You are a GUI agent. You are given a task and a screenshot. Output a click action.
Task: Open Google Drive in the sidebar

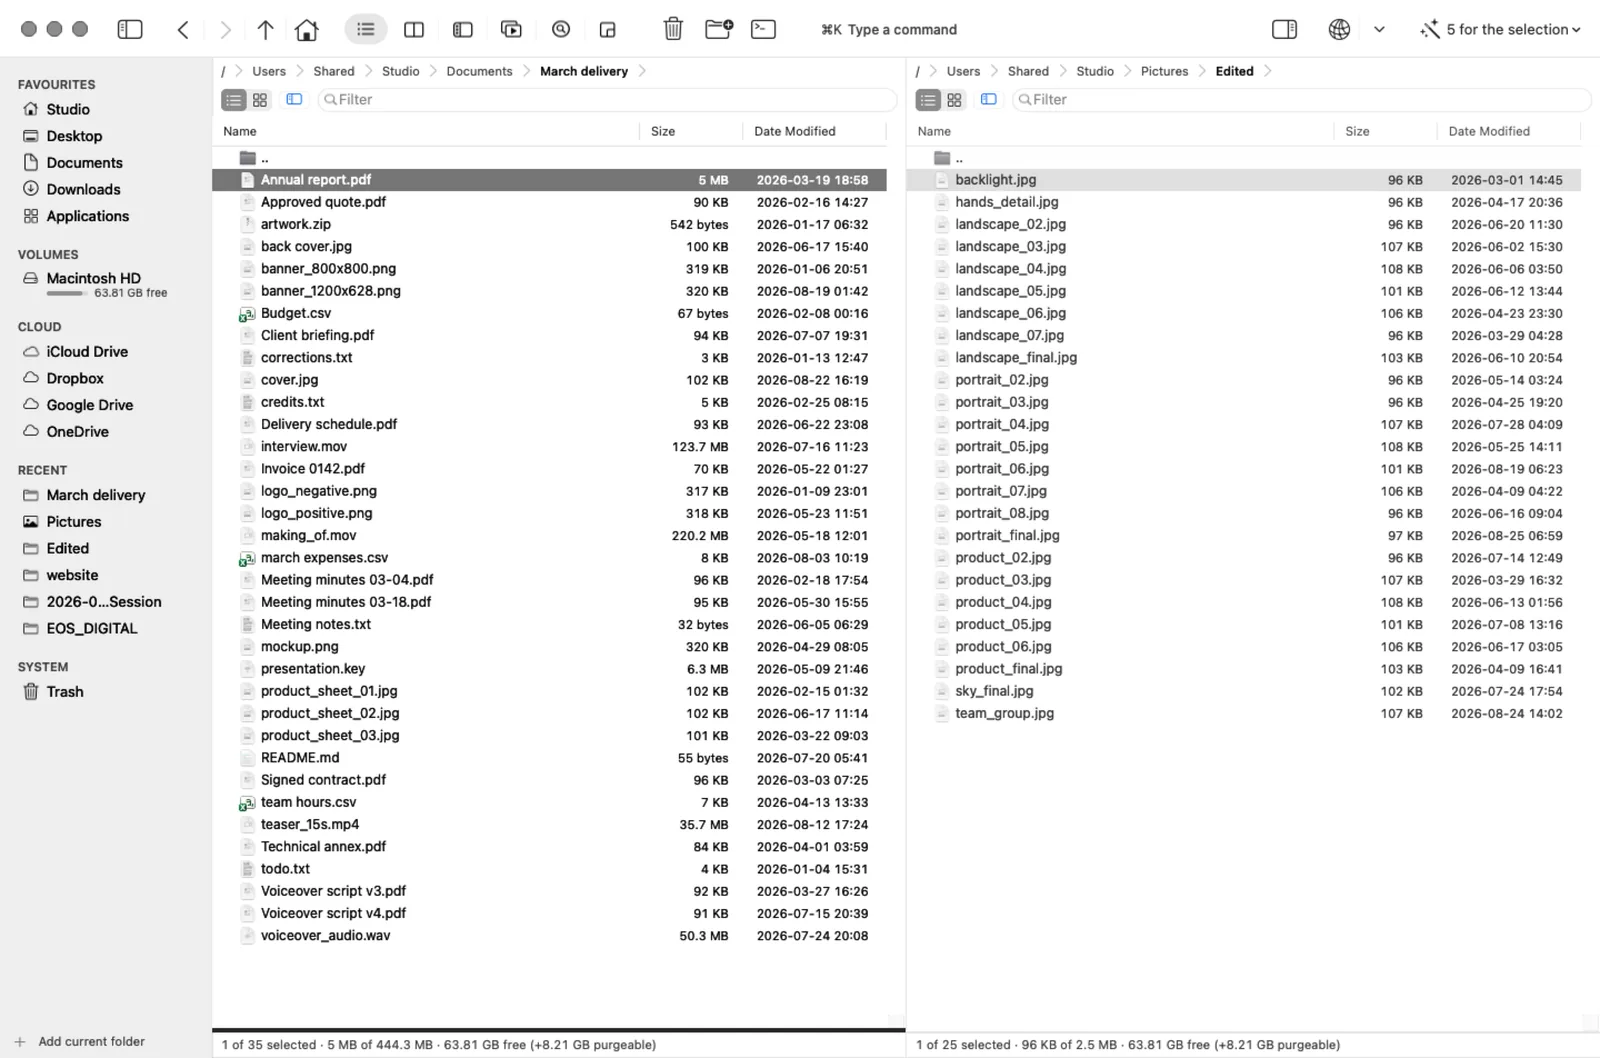[90, 405]
